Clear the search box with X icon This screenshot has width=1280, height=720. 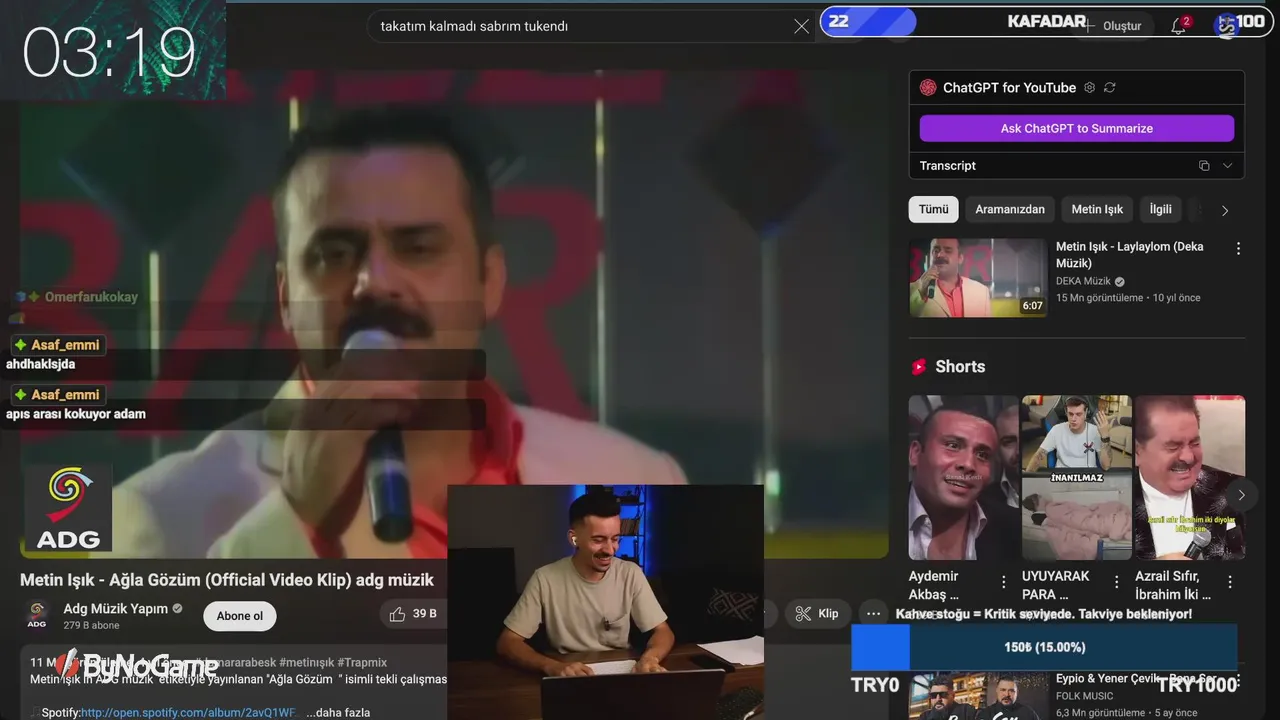click(x=801, y=27)
